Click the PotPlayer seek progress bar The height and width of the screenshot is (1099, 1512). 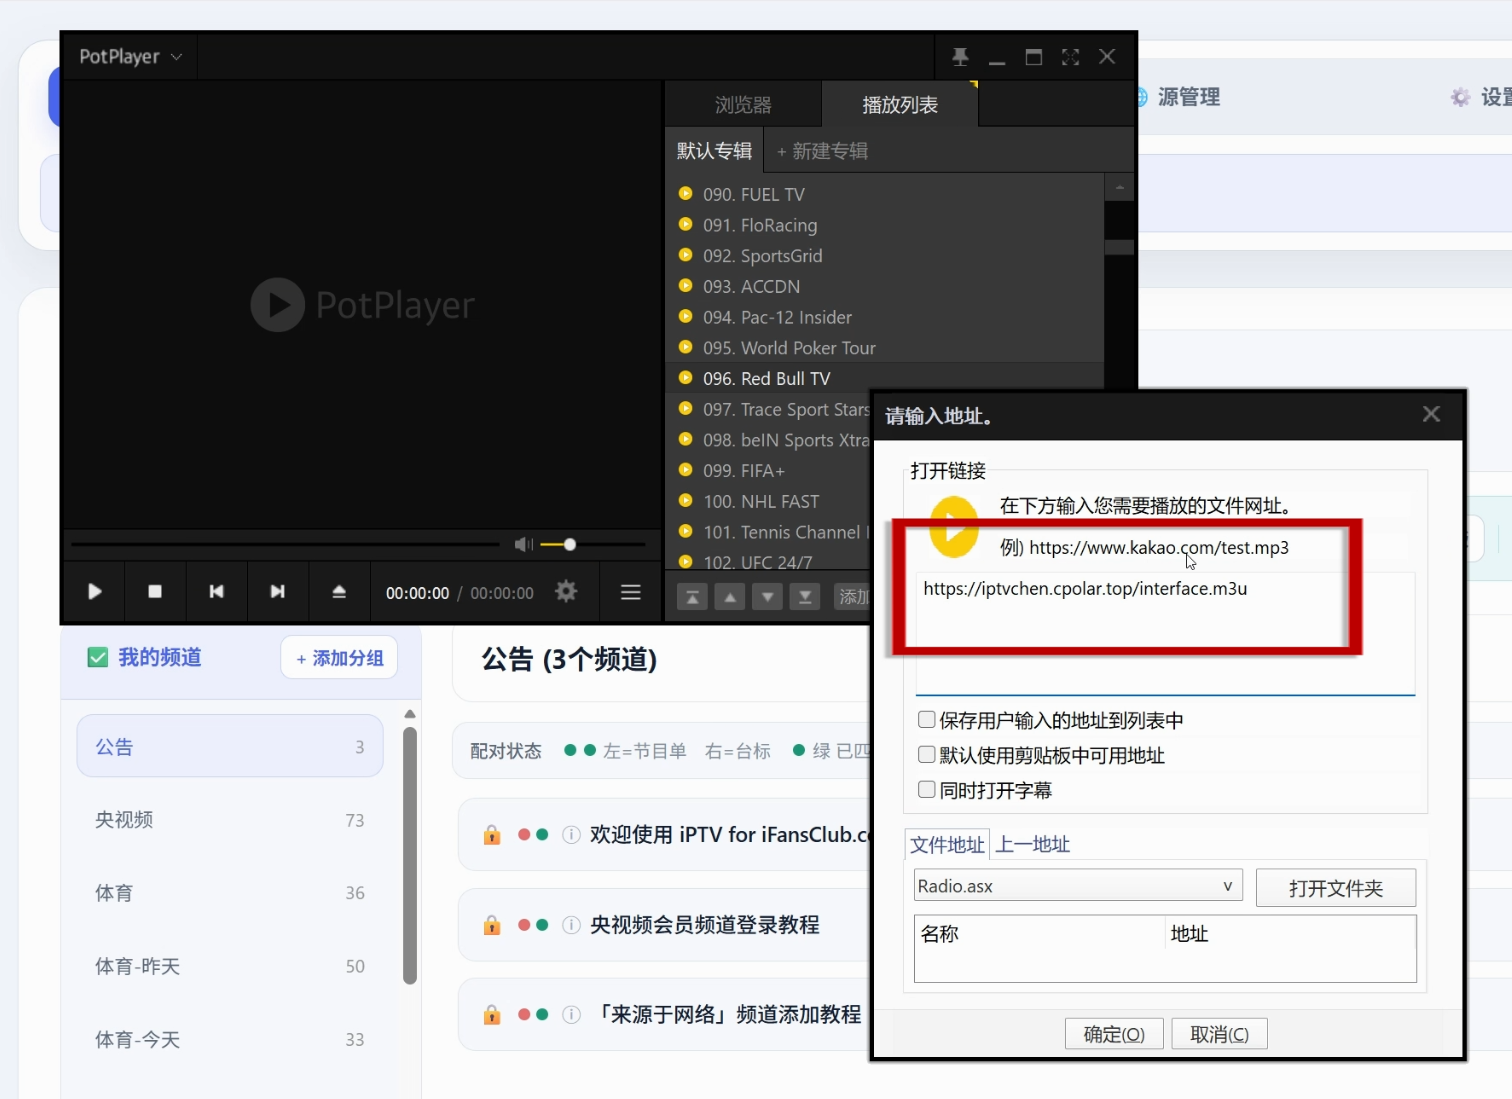285,544
